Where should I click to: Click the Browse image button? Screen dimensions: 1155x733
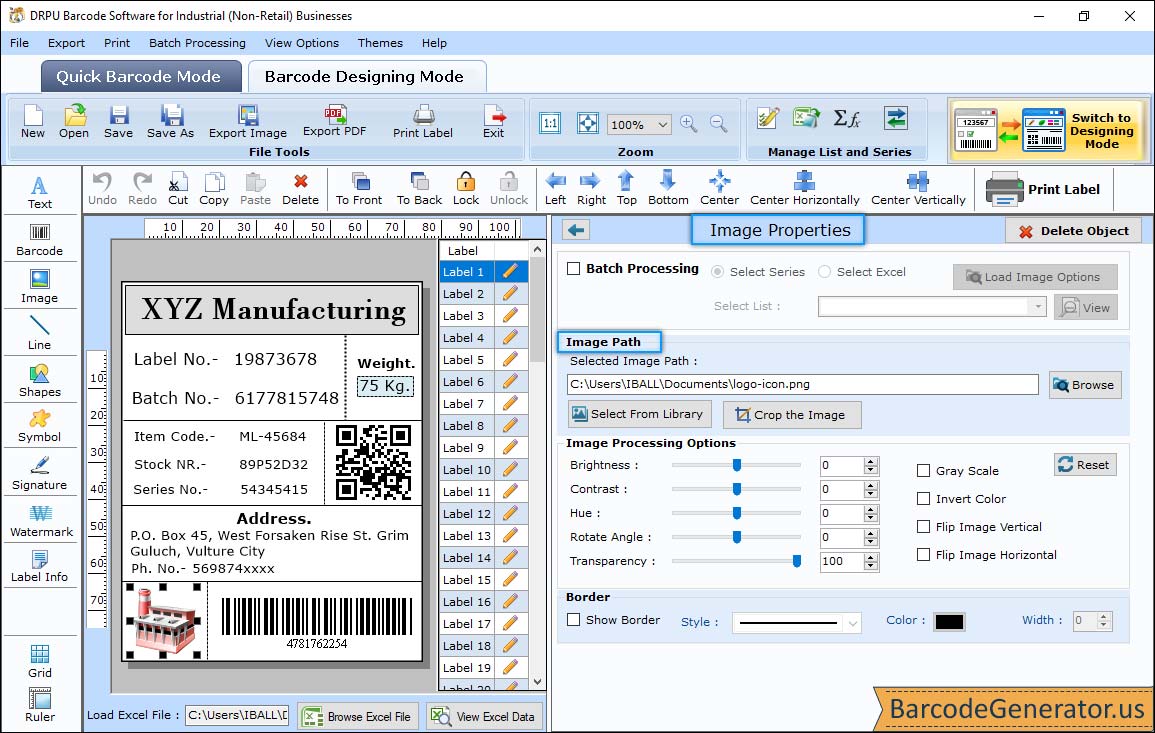pyautogui.click(x=1085, y=385)
